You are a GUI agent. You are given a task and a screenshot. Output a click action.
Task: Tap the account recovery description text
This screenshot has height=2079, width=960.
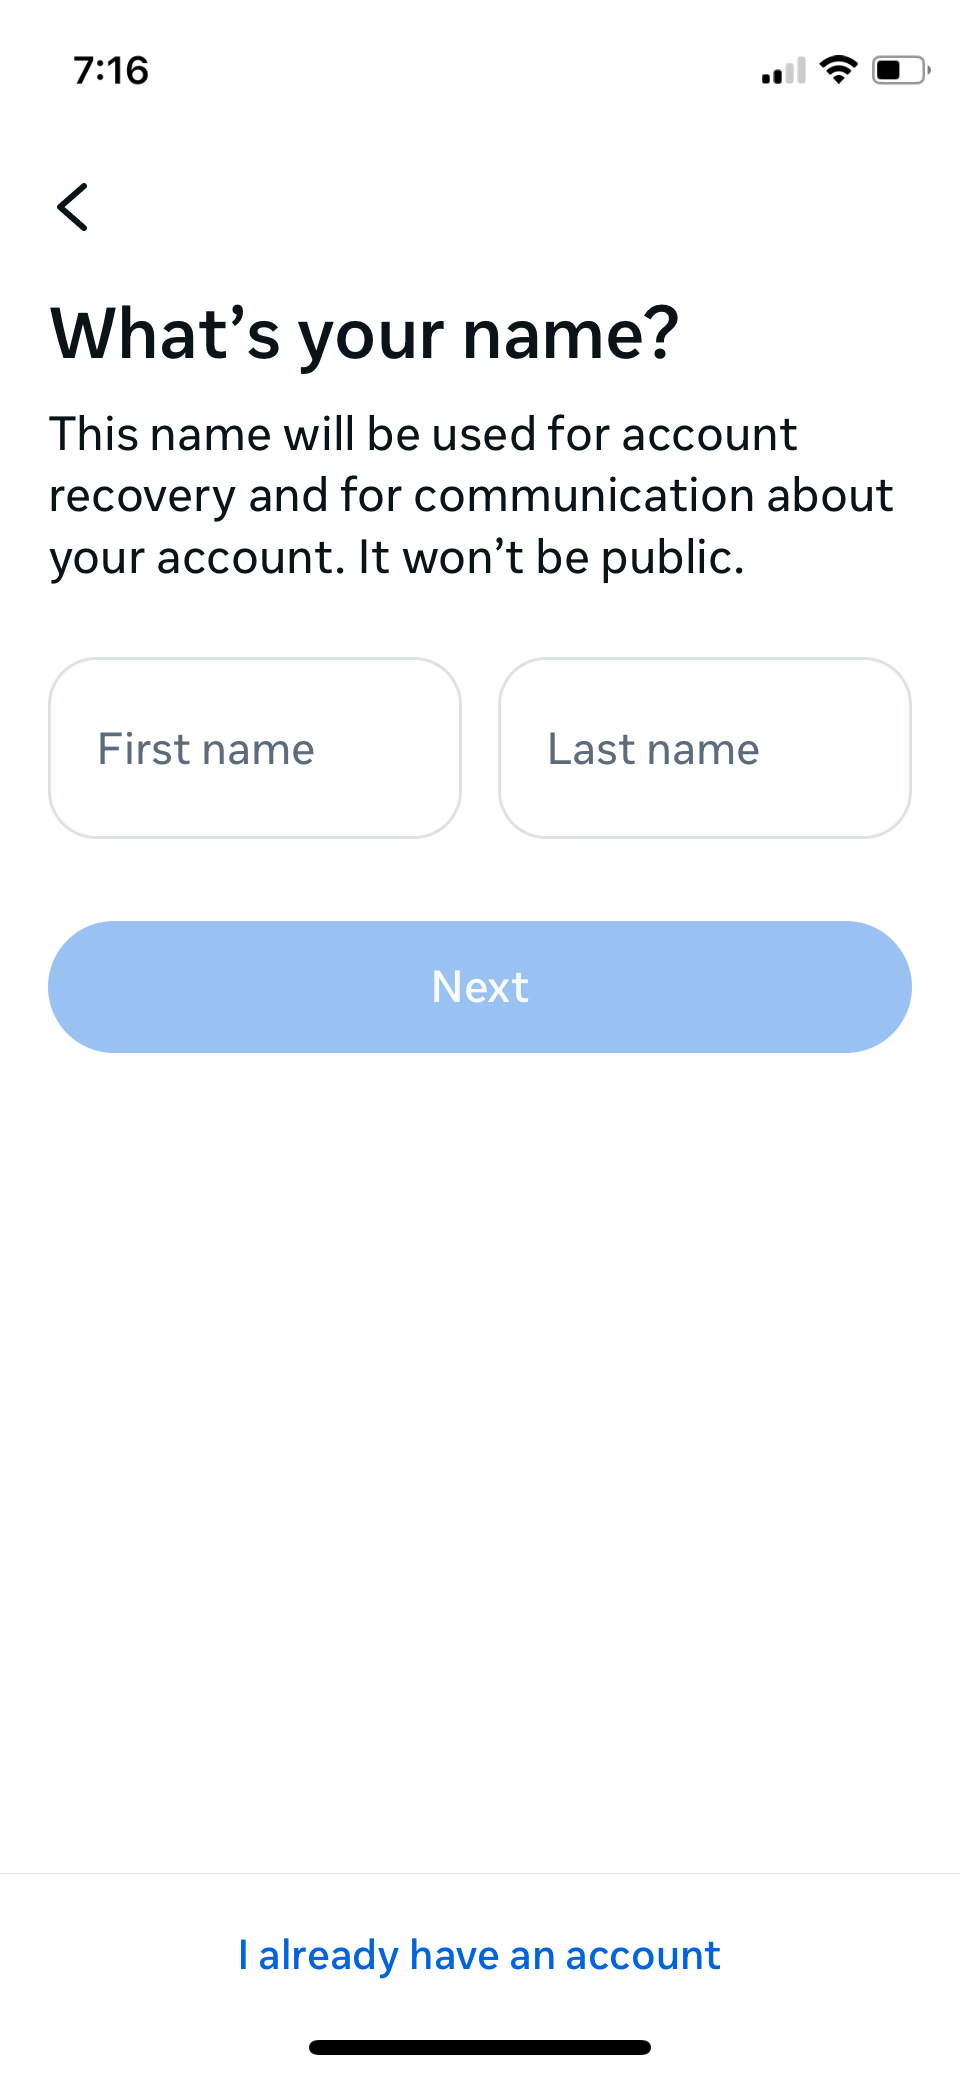[471, 496]
